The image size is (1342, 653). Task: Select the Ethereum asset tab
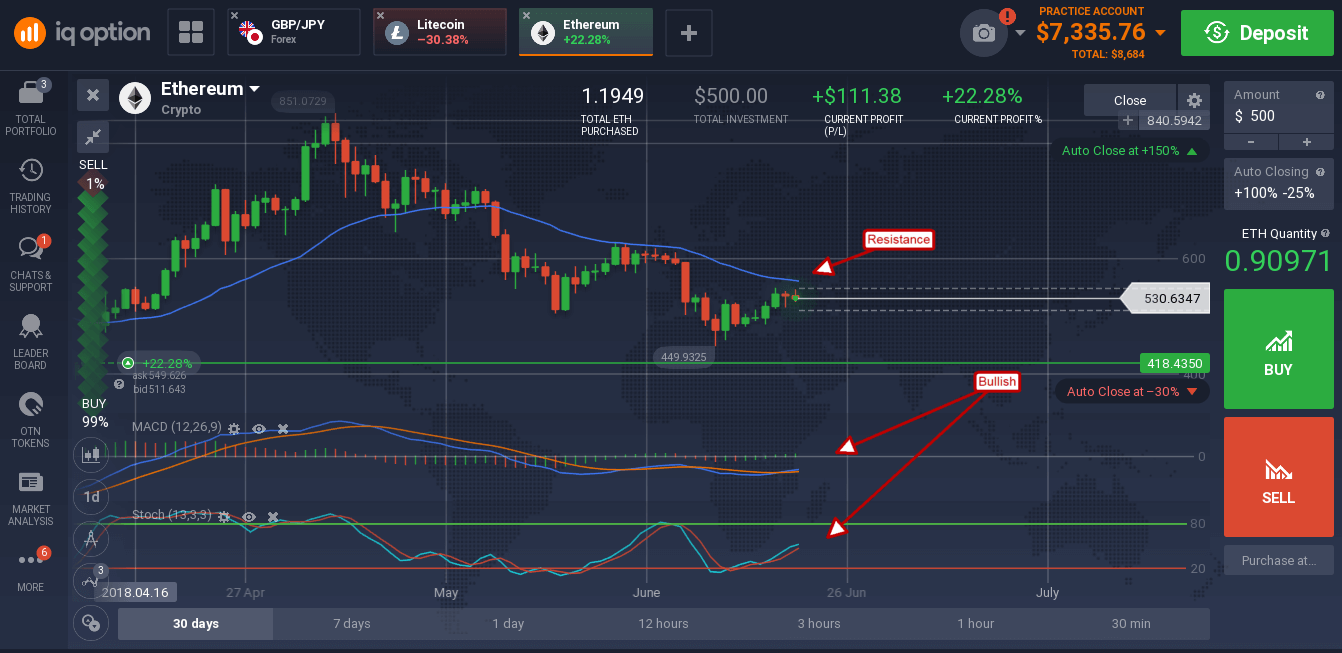point(586,32)
